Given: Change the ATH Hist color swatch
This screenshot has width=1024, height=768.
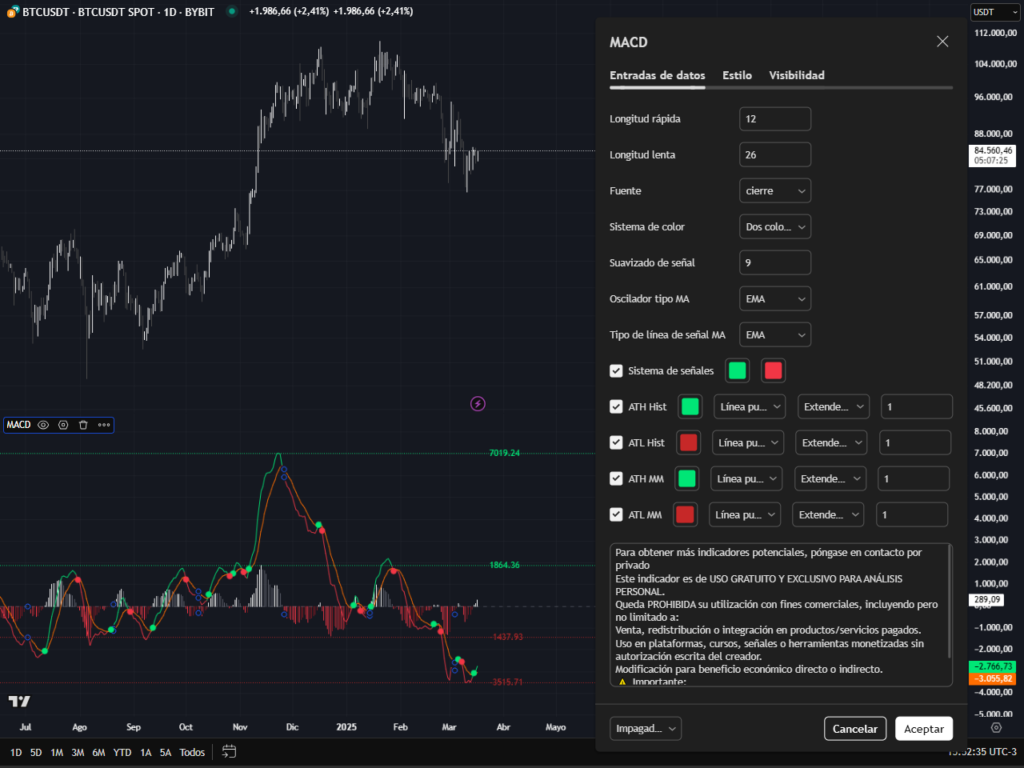Looking at the screenshot, I should 690,407.
